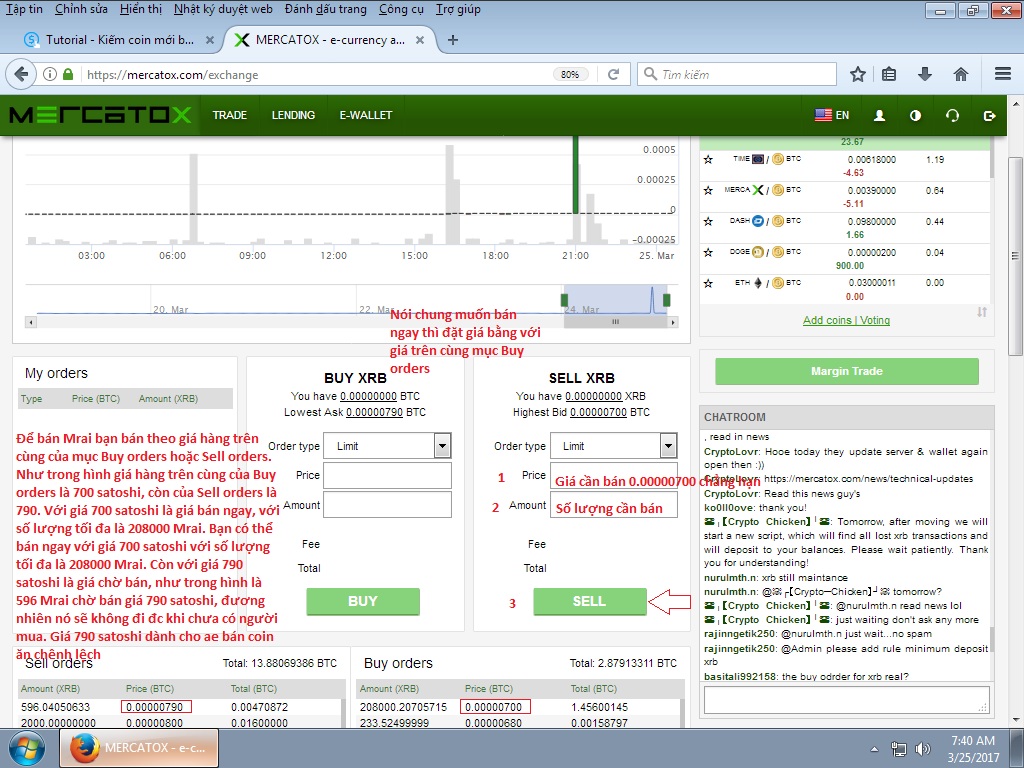
Task: Favorite the ETH/BTC pair star
Action: [x=708, y=283]
